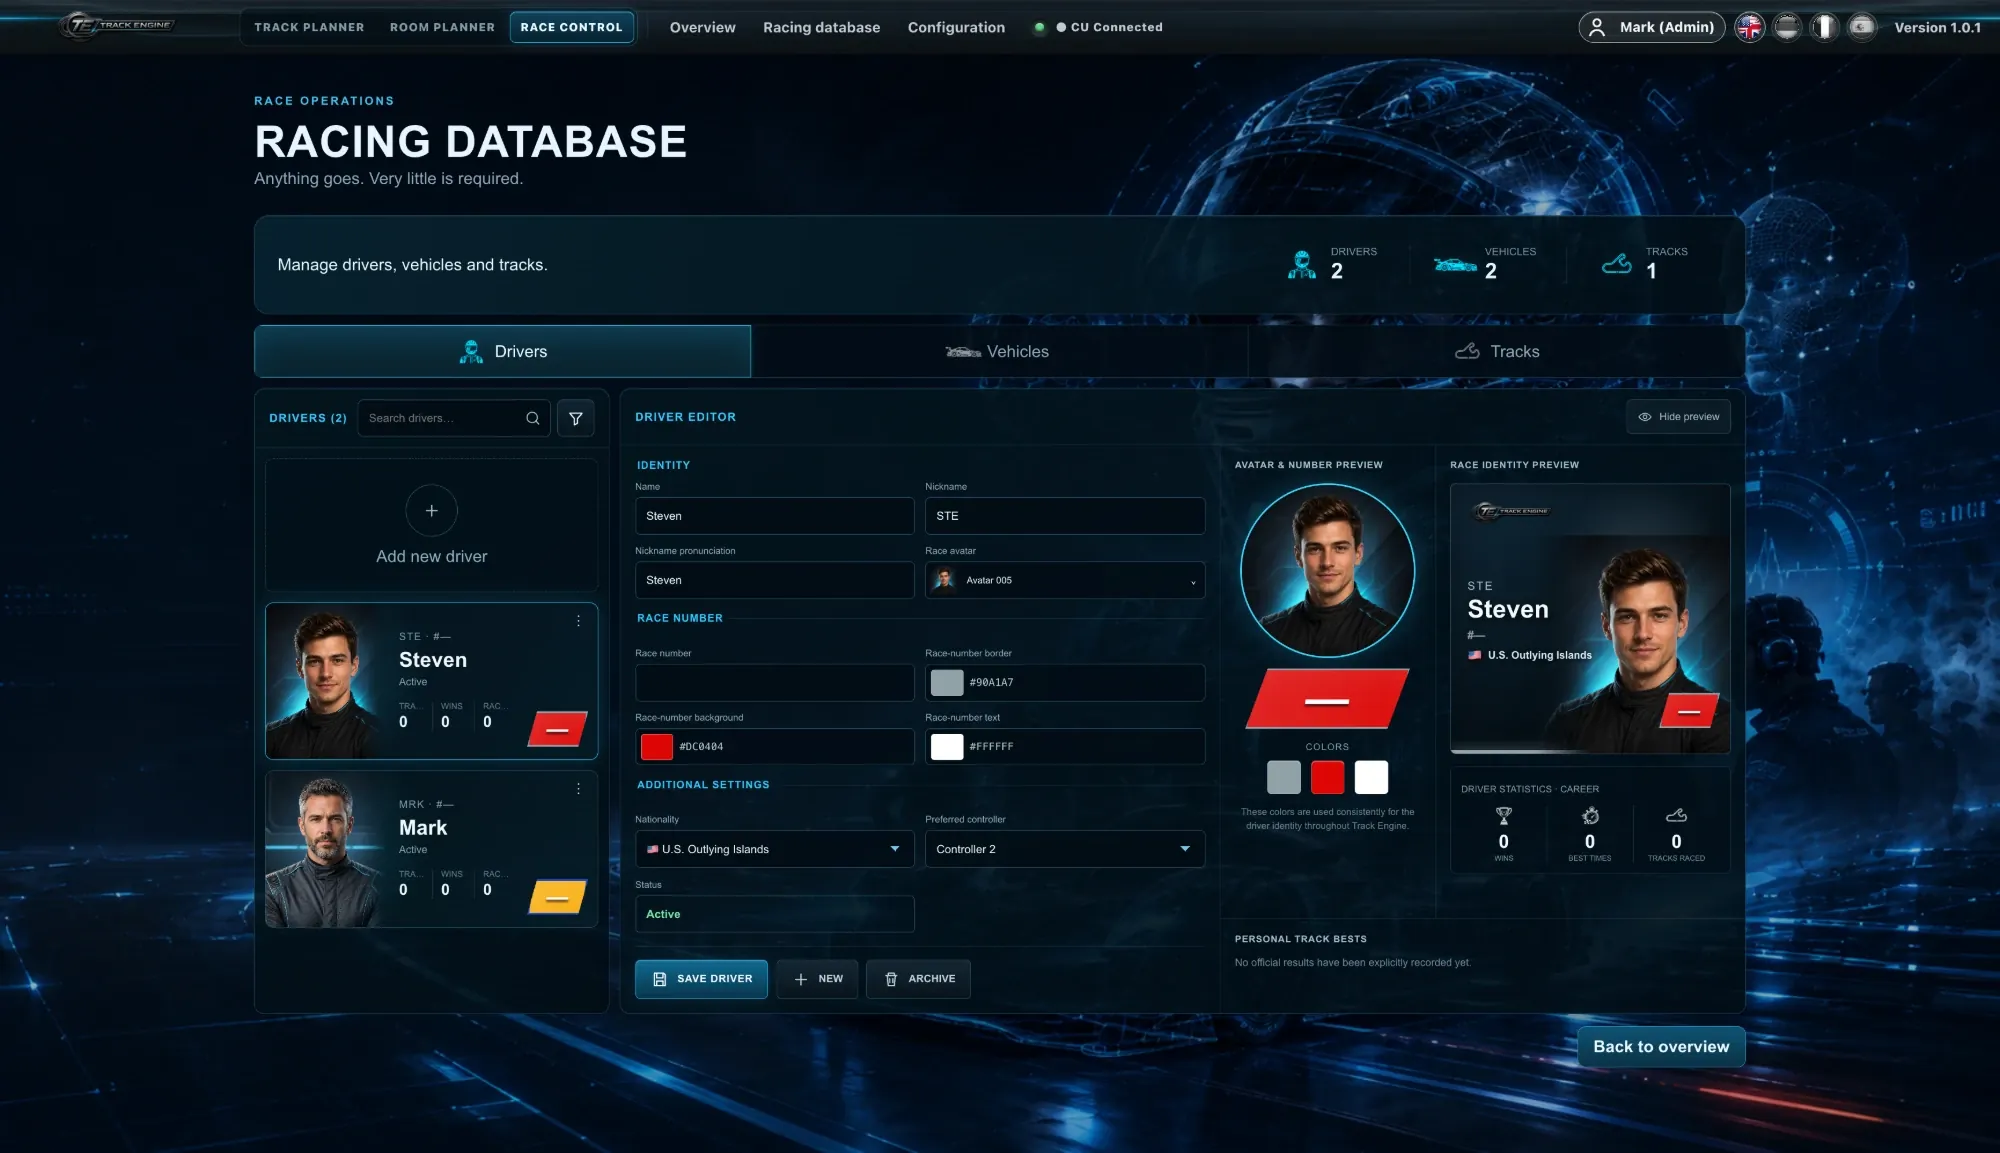This screenshot has width=2000, height=1153.
Task: Click the empty Race number field
Action: (x=775, y=682)
